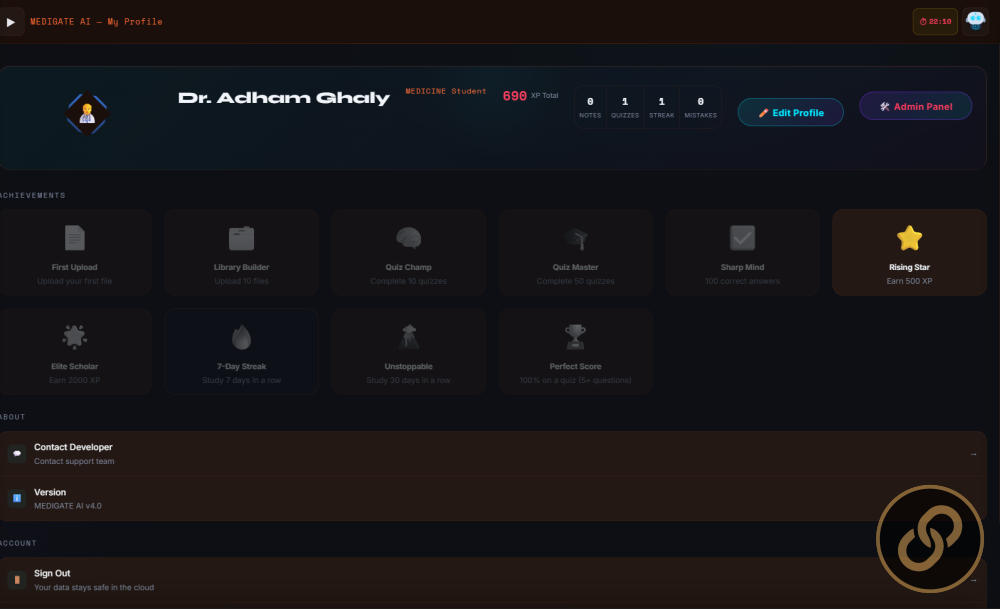Click the Notes stat counter
The width and height of the screenshot is (1000, 609).
[590, 107]
